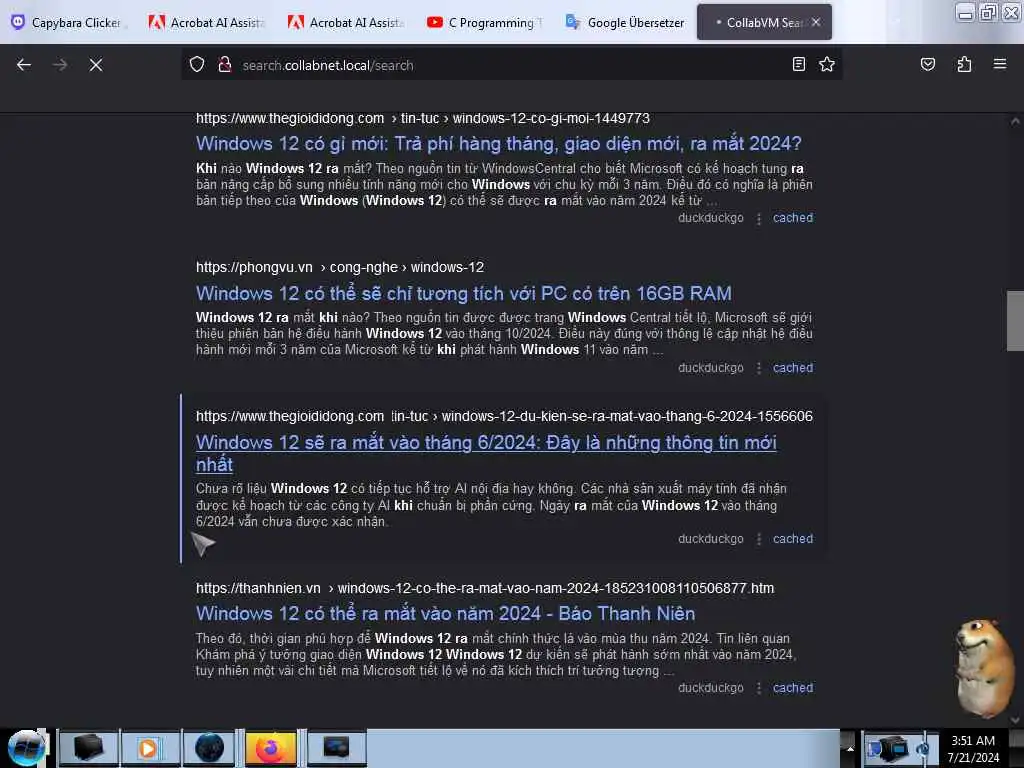Show site security lock information

[x=225, y=65]
